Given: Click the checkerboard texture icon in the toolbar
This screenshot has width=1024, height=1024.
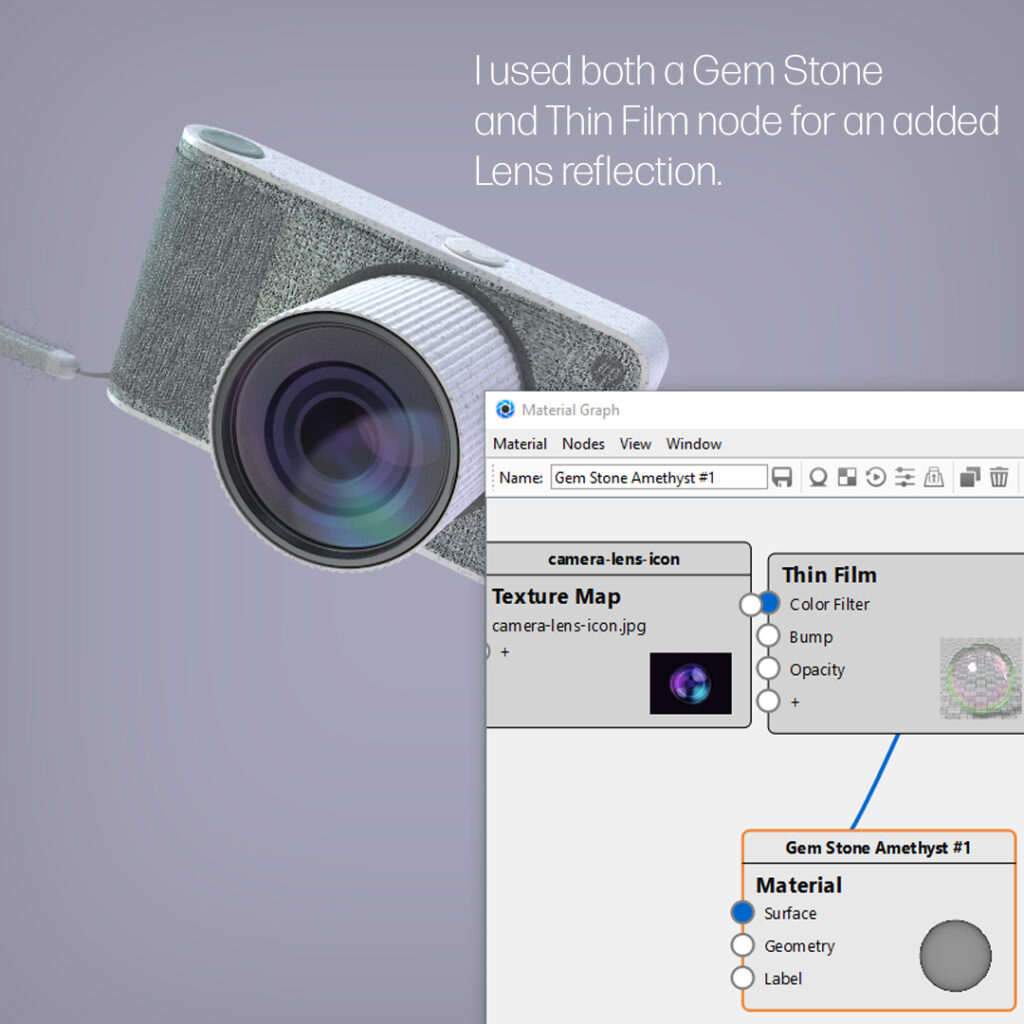Looking at the screenshot, I should click(847, 478).
